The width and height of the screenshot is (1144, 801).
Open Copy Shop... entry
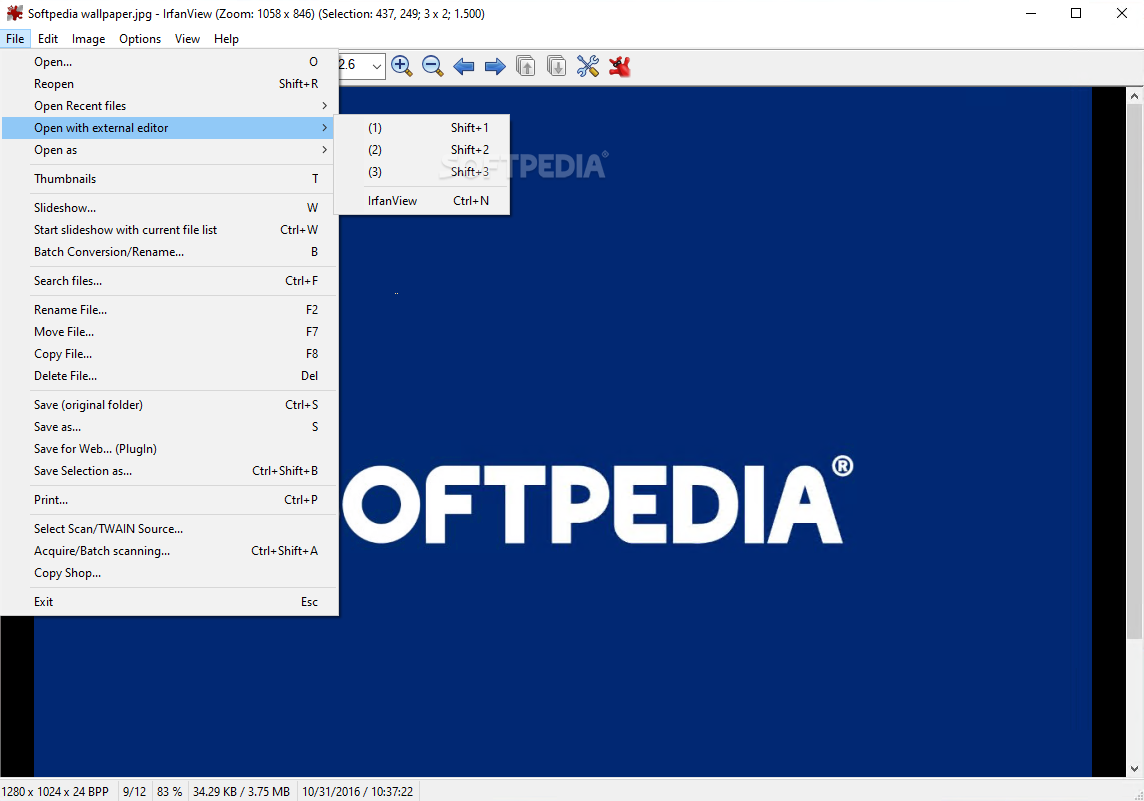(x=169, y=573)
